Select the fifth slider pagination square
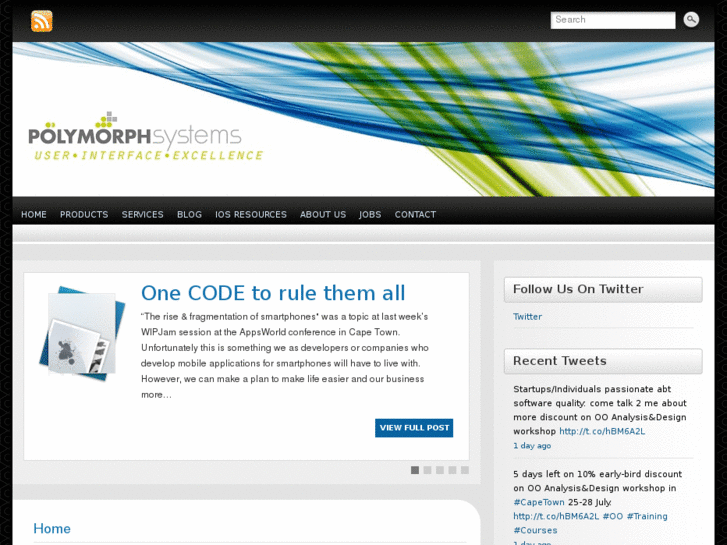This screenshot has width=727, height=545. pos(465,470)
